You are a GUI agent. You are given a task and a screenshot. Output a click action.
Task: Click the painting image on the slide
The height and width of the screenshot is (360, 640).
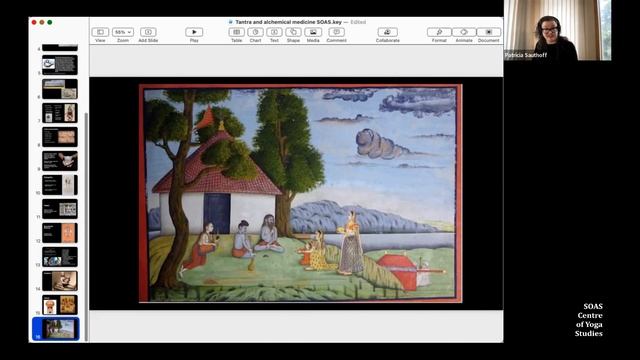301,193
